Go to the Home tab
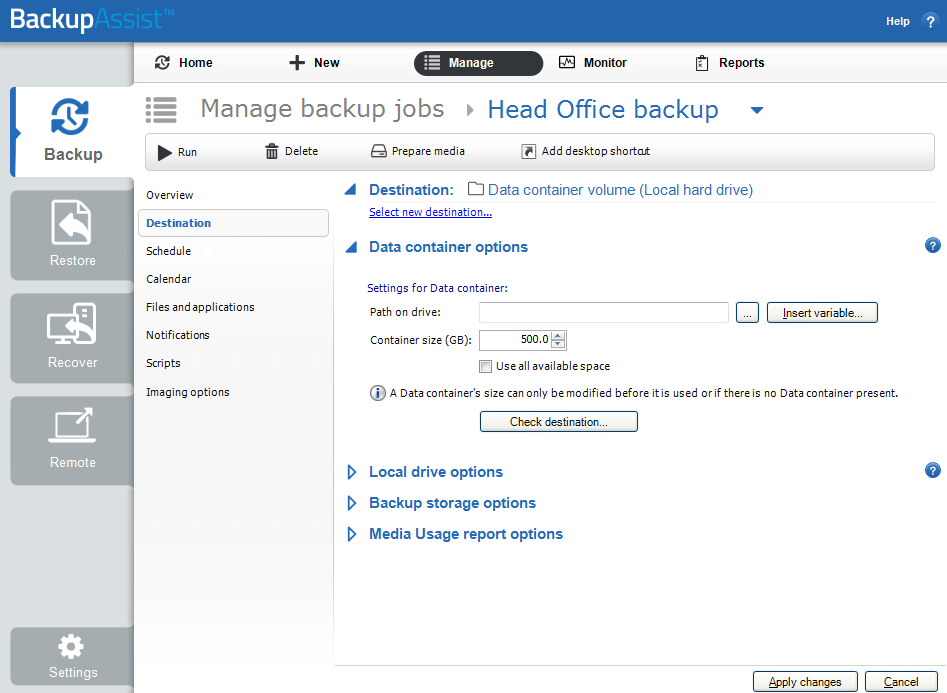The image size is (947, 693). click(184, 63)
